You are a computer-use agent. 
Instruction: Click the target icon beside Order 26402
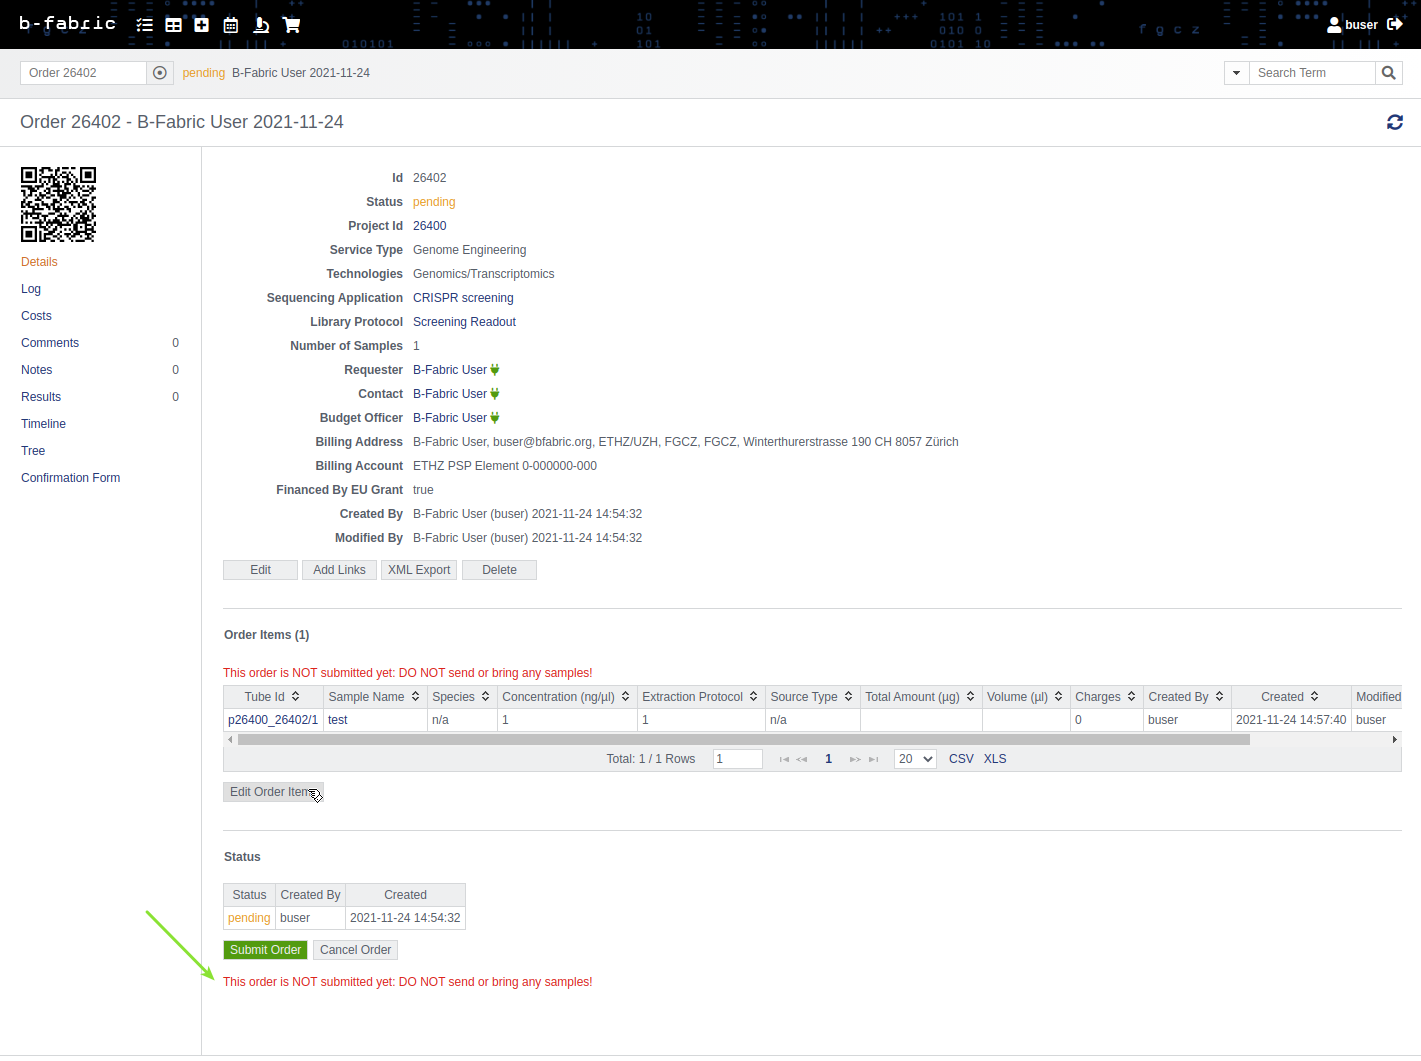pos(160,73)
